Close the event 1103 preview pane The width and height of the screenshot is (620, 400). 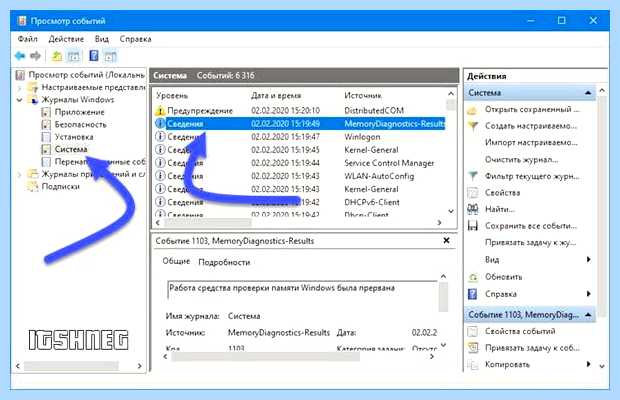pyautogui.click(x=446, y=240)
